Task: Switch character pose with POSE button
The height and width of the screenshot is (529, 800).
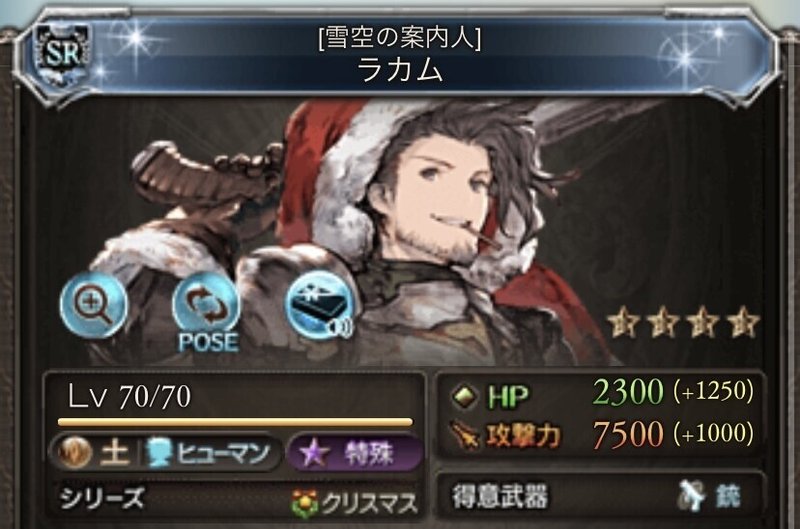Action: (207, 312)
